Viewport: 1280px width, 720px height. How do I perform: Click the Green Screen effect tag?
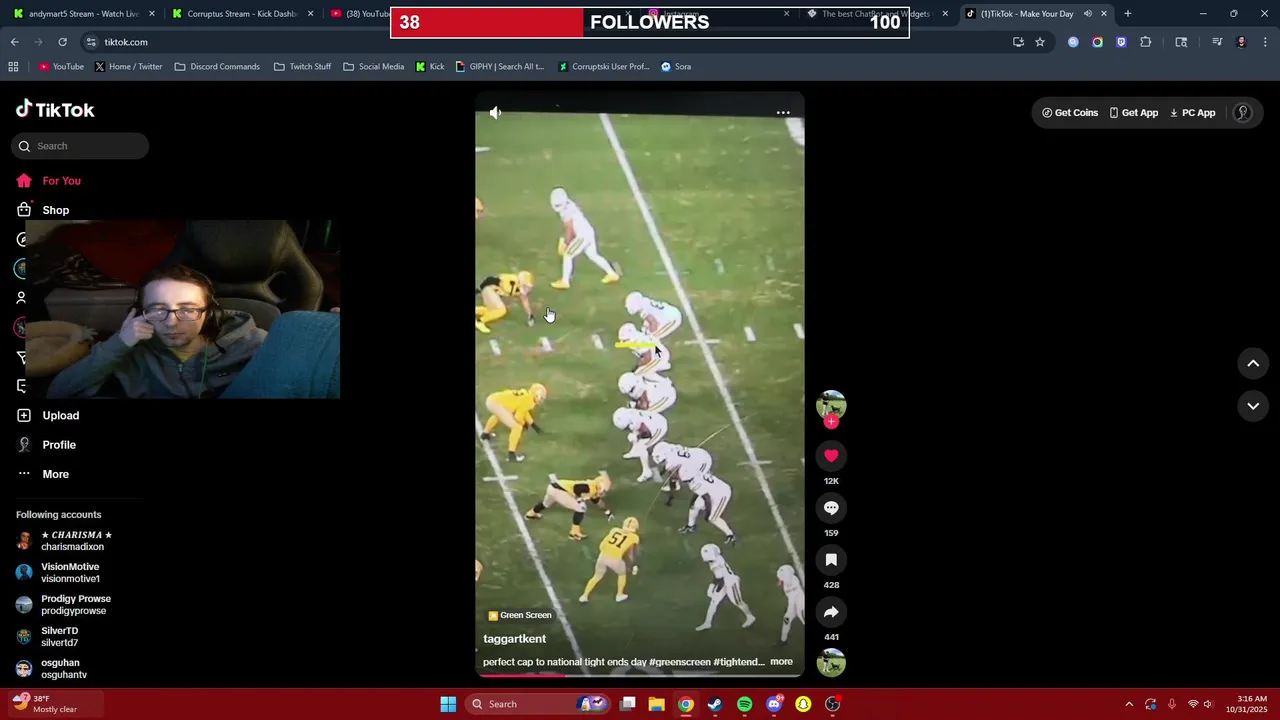coord(520,615)
